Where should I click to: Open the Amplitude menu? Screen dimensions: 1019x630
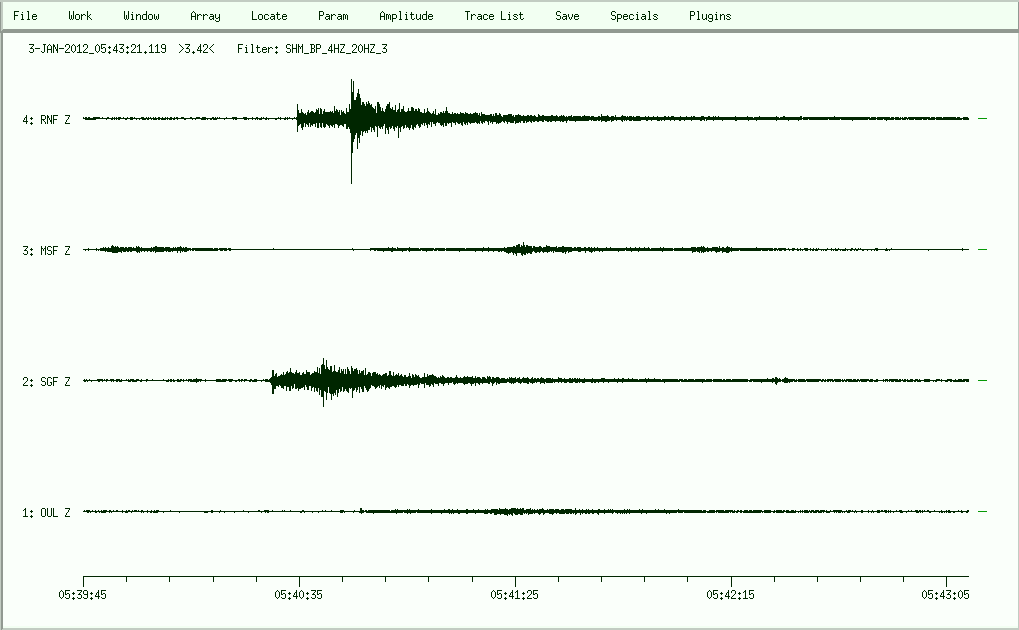(x=406, y=16)
